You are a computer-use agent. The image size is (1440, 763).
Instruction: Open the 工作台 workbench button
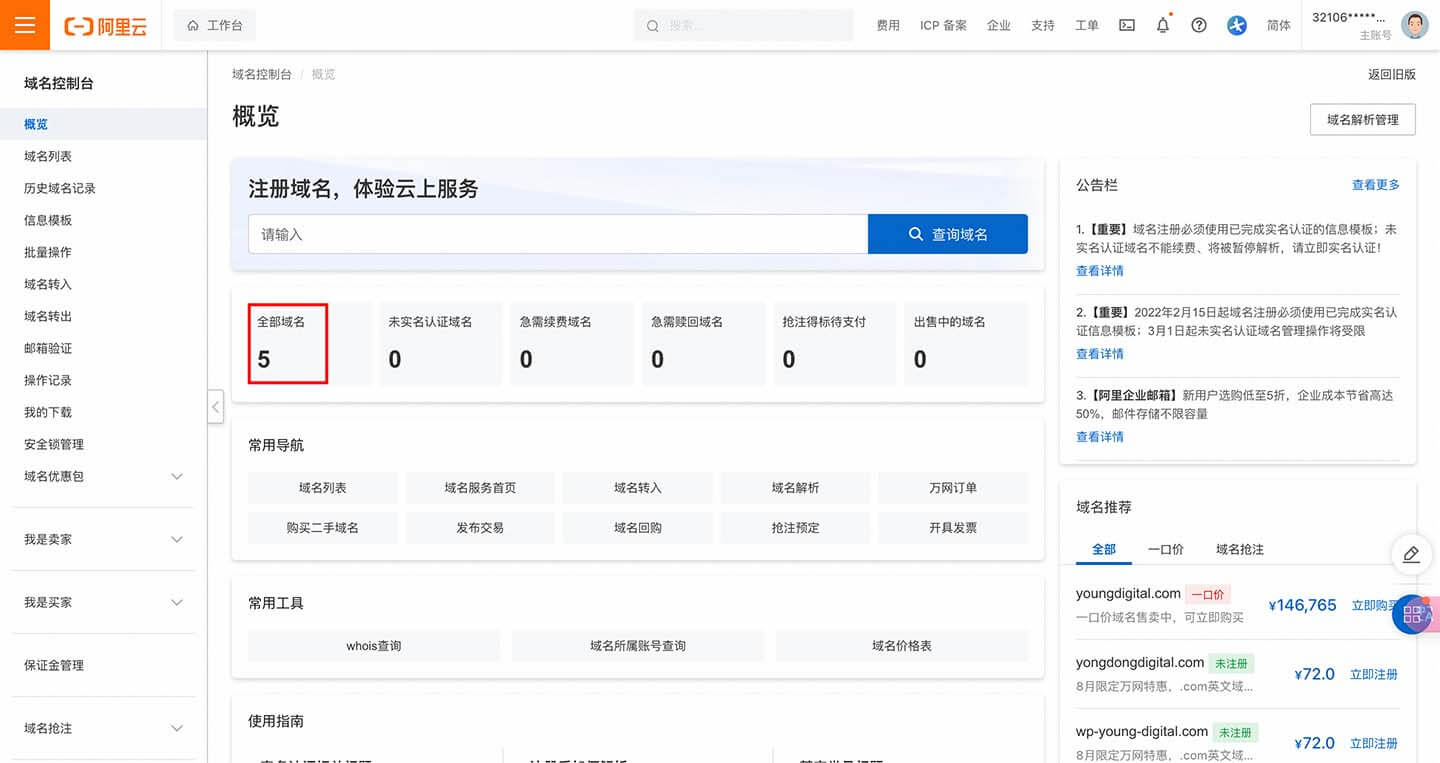point(215,26)
